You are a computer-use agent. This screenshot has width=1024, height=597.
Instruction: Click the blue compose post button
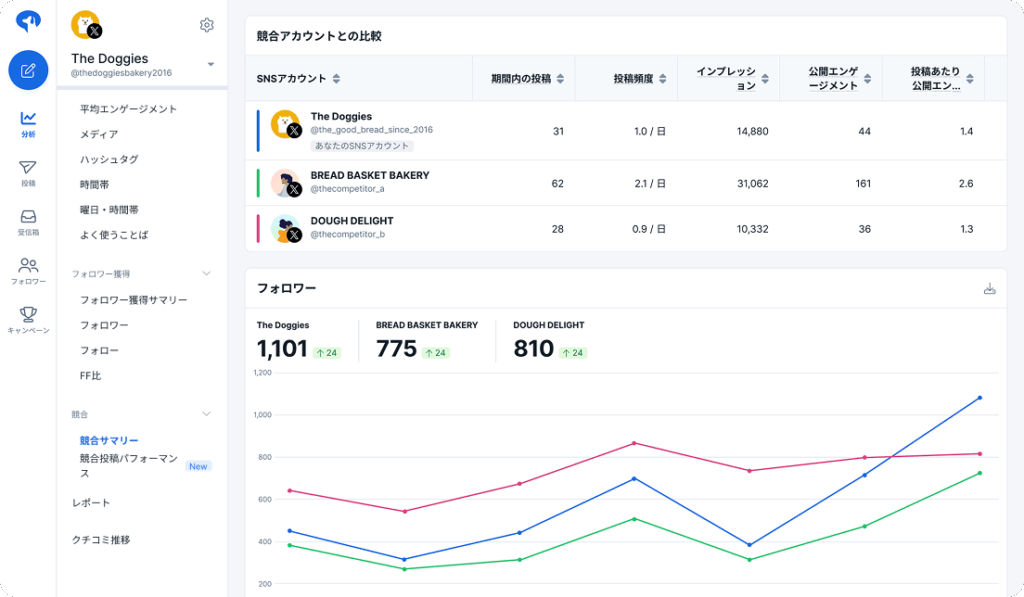[28, 70]
